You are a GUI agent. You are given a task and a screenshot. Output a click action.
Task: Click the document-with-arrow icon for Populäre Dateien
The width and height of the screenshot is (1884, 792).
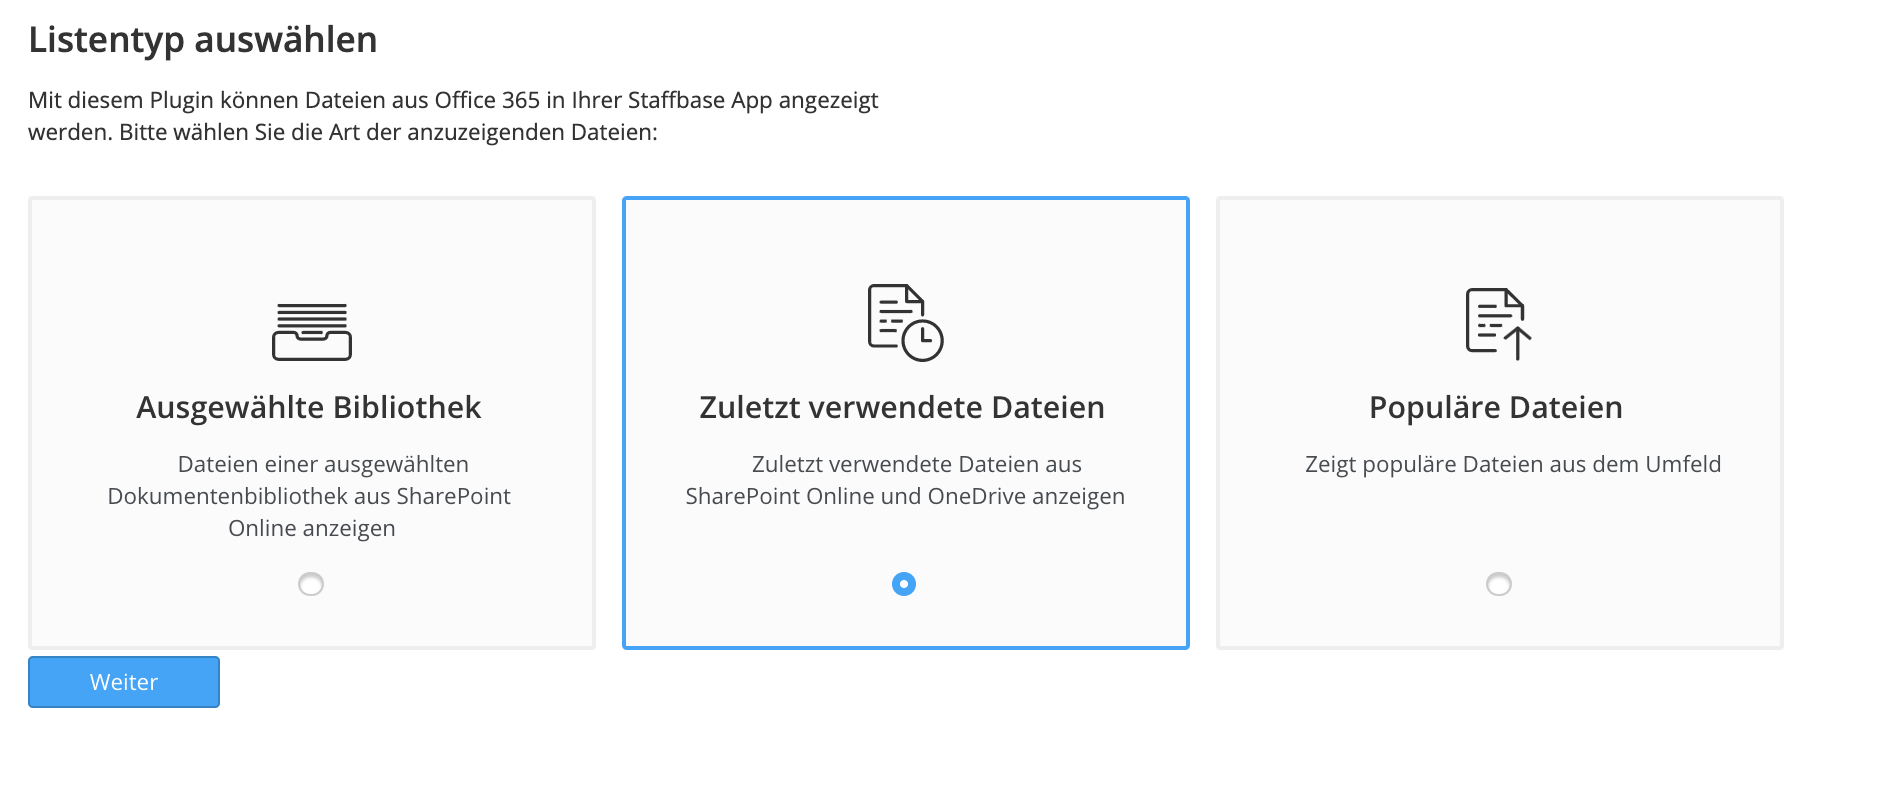[1498, 323]
